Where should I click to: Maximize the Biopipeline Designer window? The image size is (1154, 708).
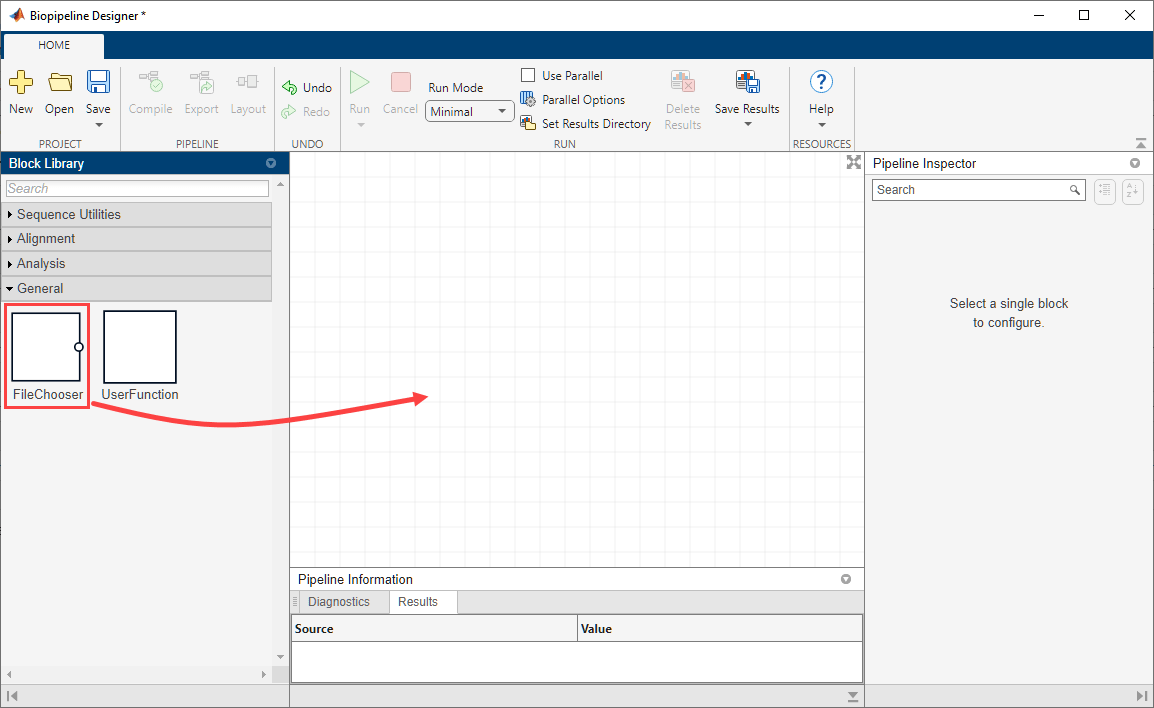click(x=1084, y=15)
